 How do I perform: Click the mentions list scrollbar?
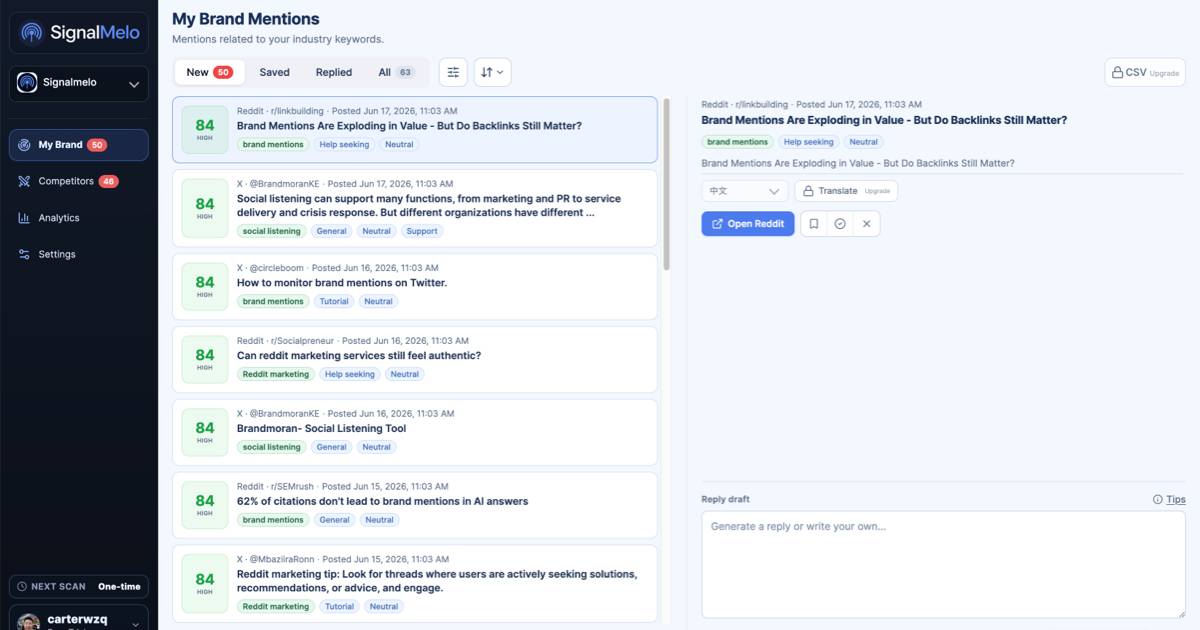(x=667, y=185)
